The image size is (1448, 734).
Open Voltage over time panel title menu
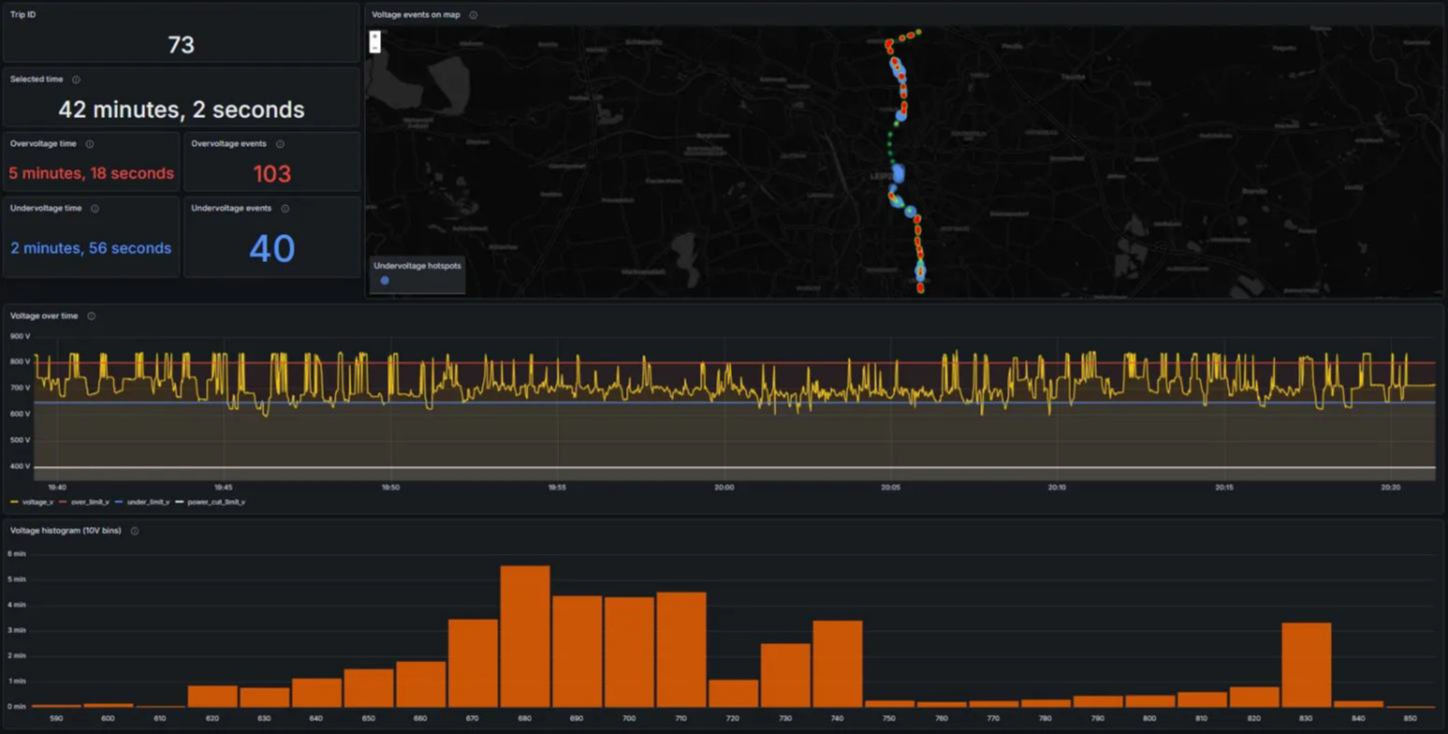pos(44,316)
